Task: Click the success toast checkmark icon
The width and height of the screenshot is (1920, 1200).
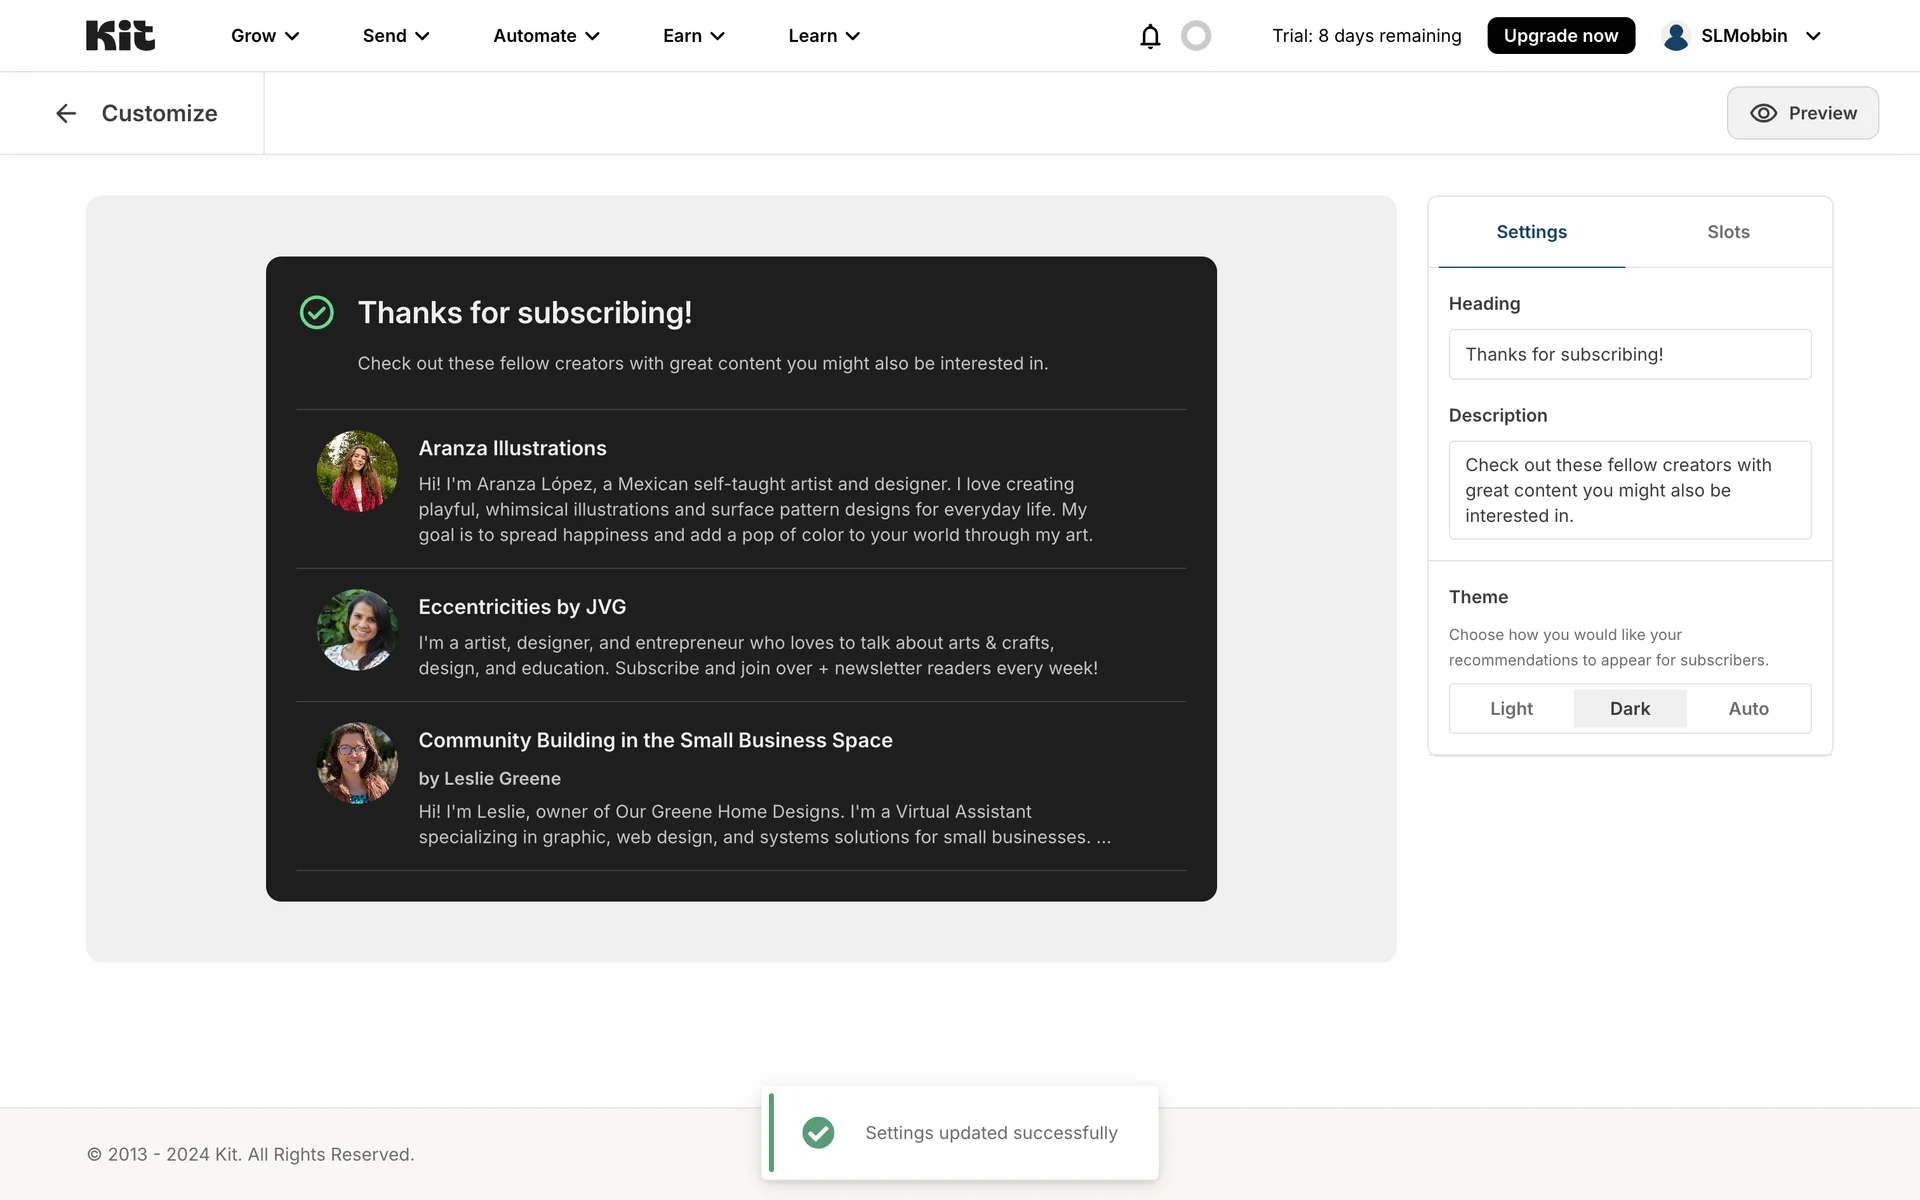Action: pyautogui.click(x=818, y=1133)
